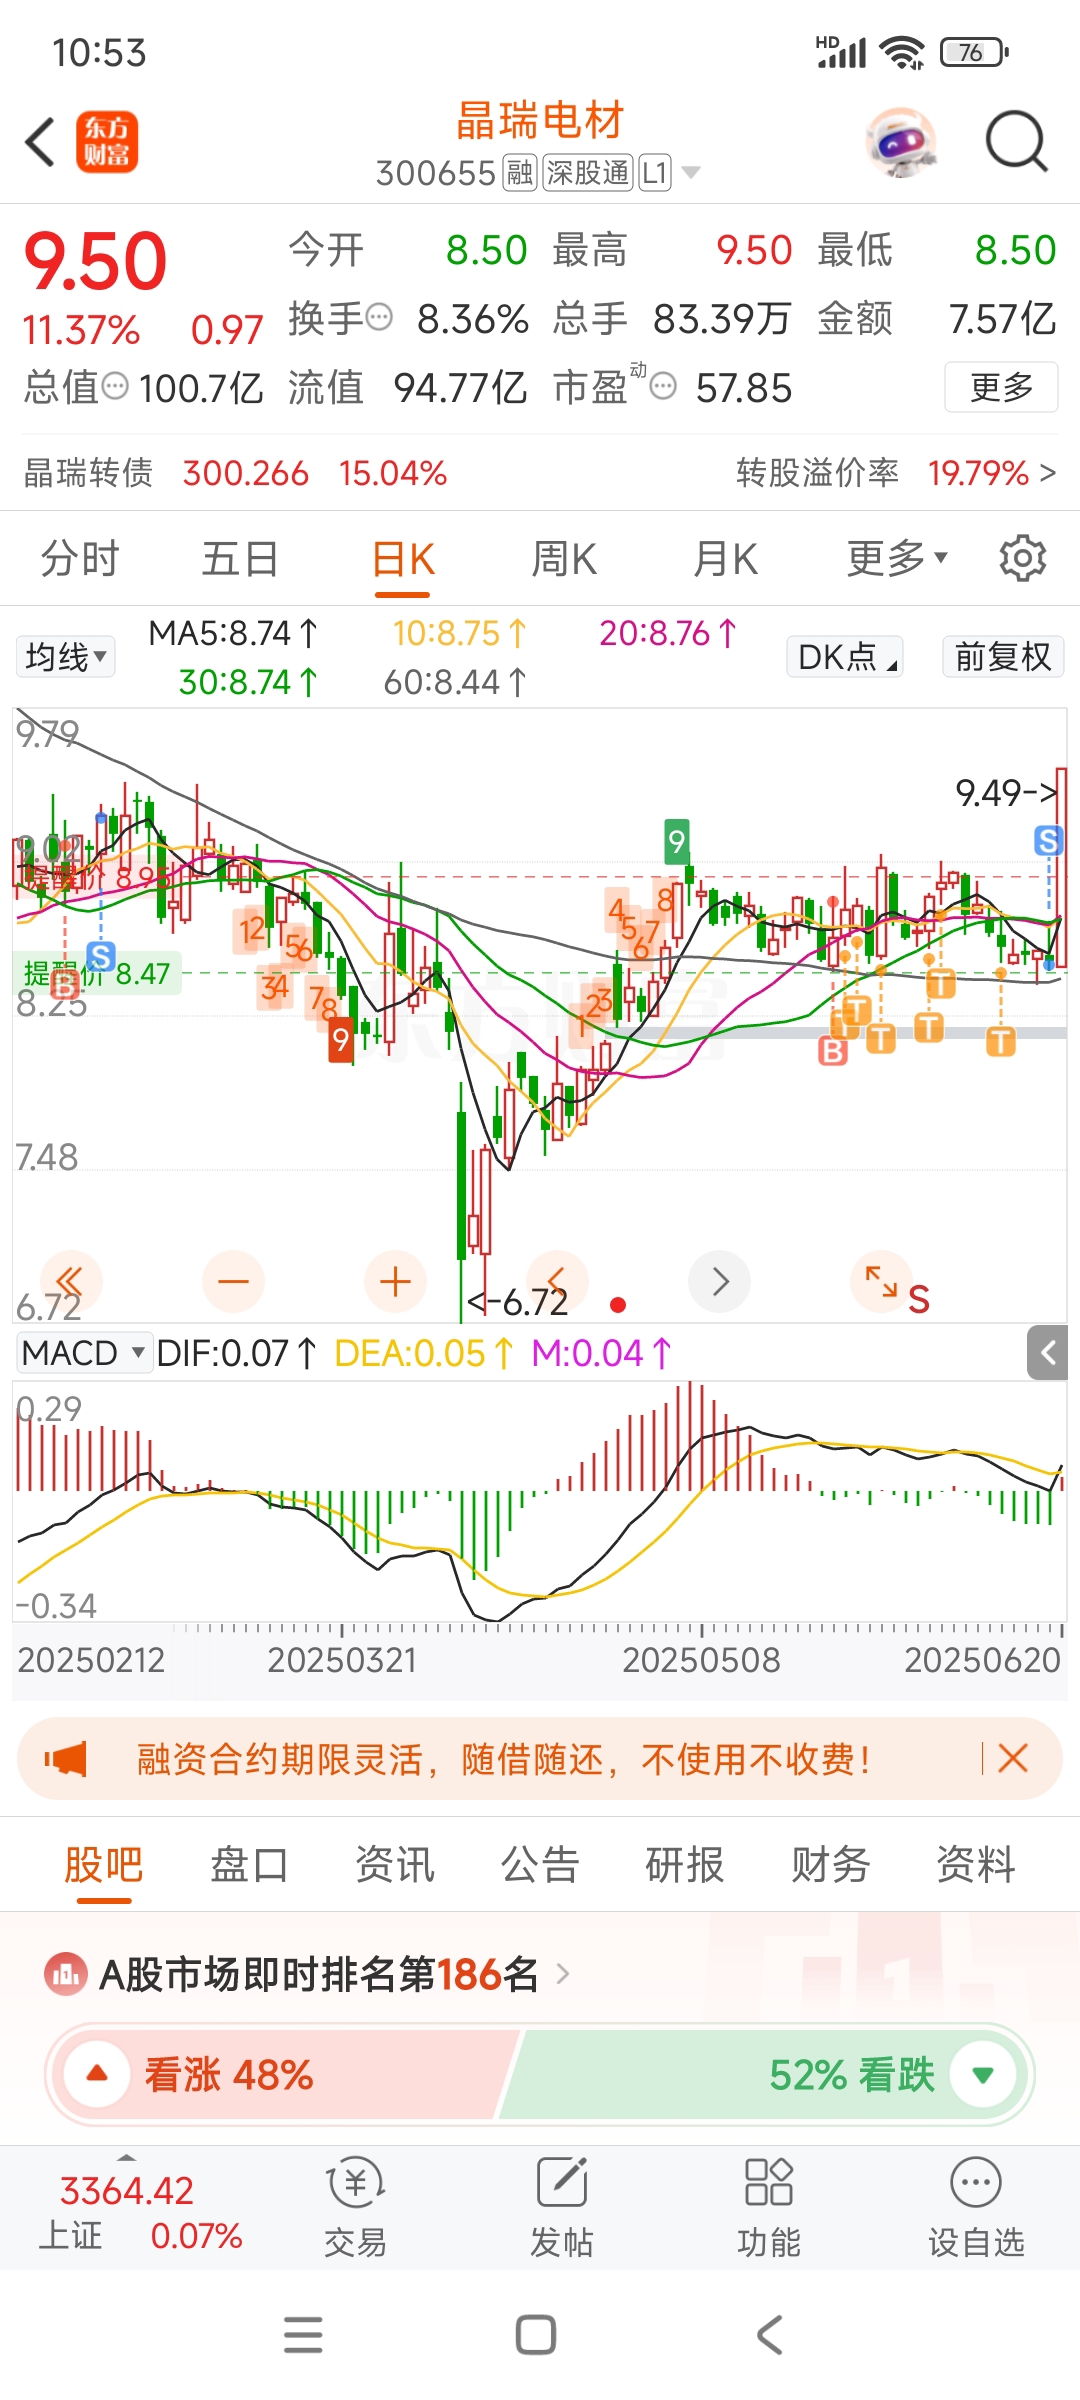Open the MACD indicator dropdown
Image resolution: width=1080 pixels, height=2400 pixels.
85,1353
